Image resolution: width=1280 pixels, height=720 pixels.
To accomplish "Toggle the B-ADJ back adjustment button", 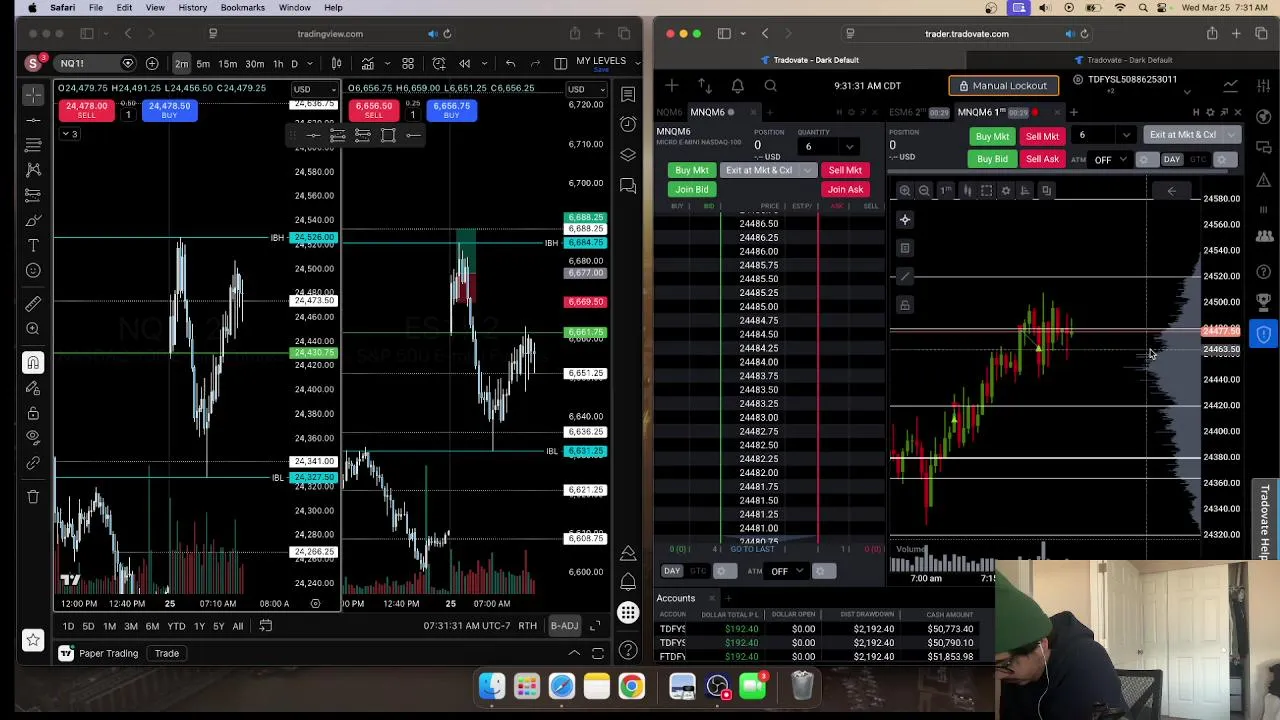I will (x=564, y=626).
